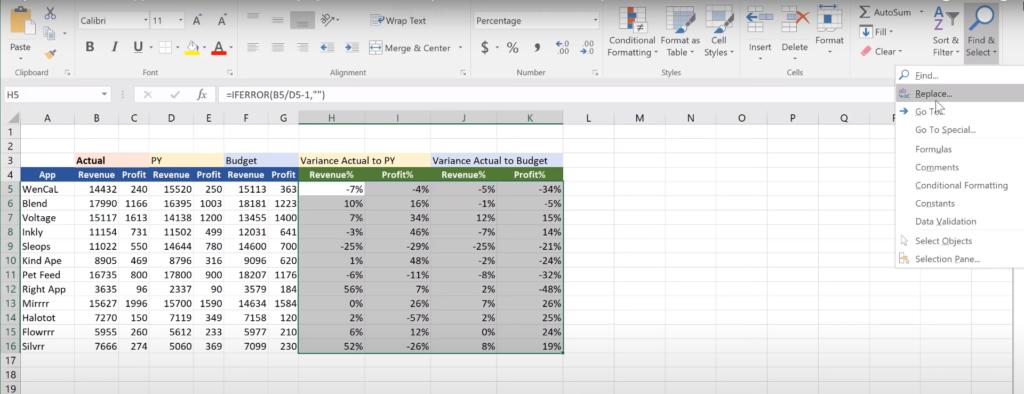
Task: Open the Sort & Filter dropdown
Action: pos(945,31)
